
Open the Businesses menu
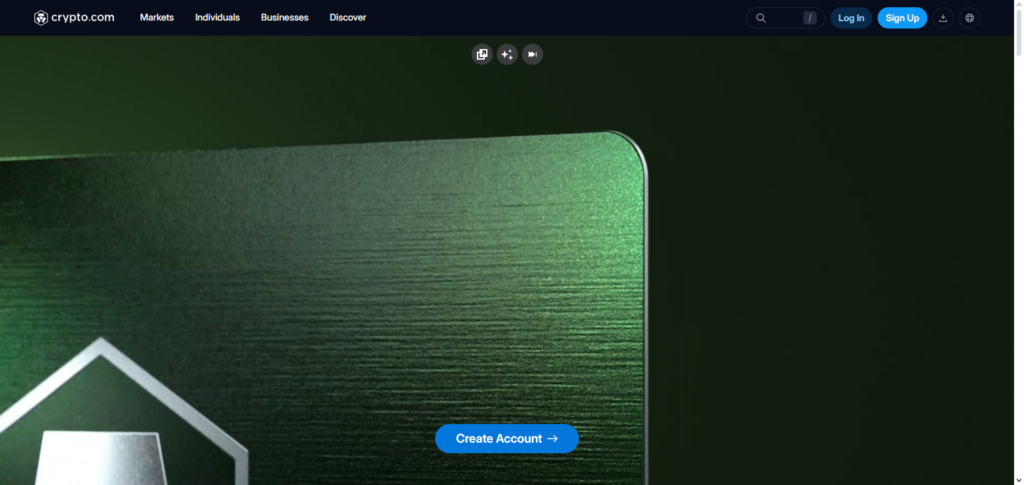[285, 18]
